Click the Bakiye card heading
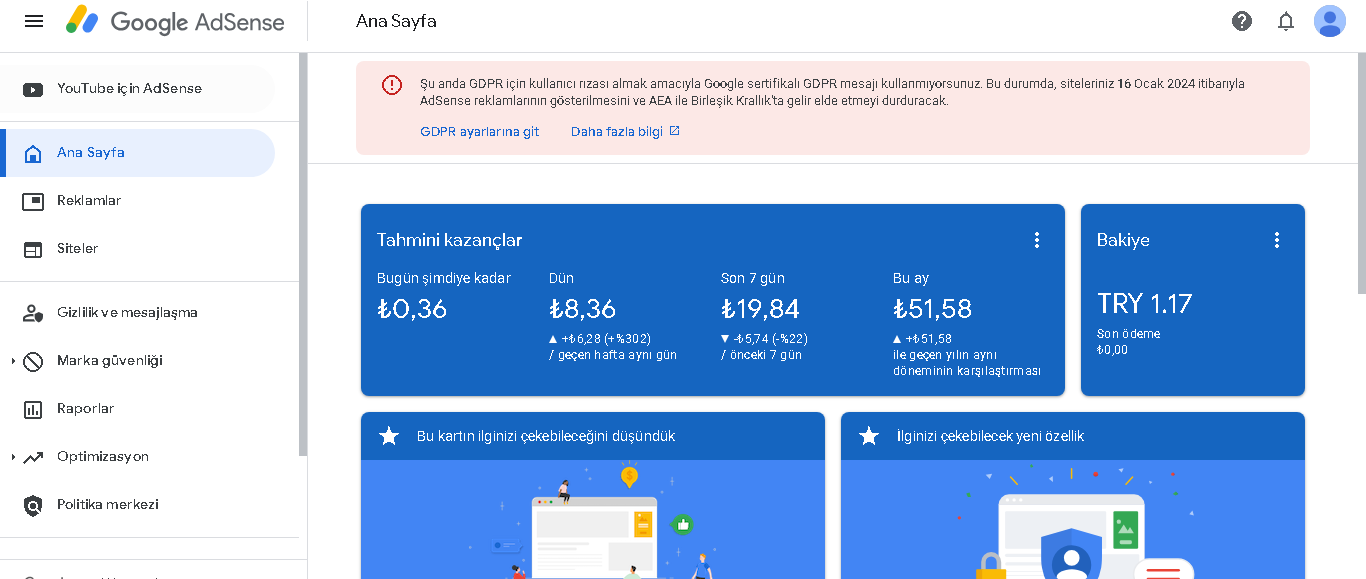 [x=1123, y=240]
